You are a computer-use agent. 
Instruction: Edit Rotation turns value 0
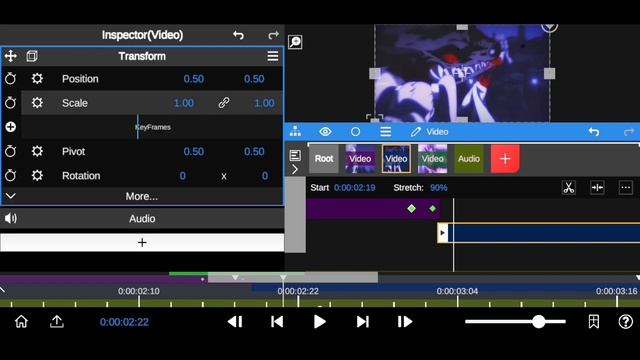182,176
